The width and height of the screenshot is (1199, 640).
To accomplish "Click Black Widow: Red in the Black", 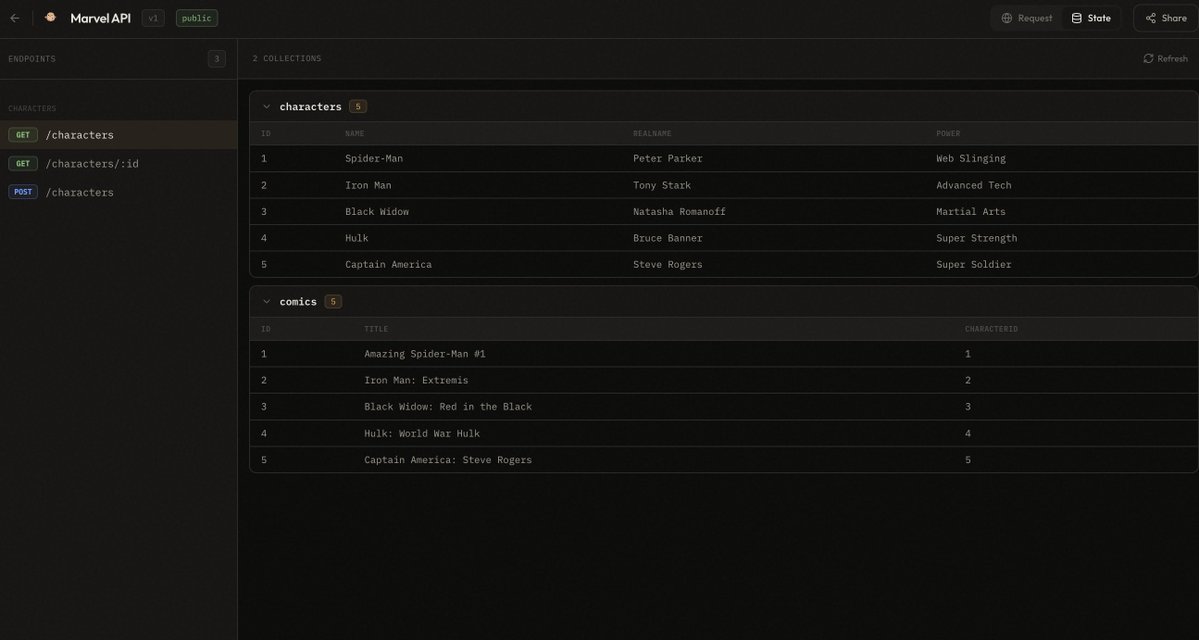I will pyautogui.click(x=448, y=407).
